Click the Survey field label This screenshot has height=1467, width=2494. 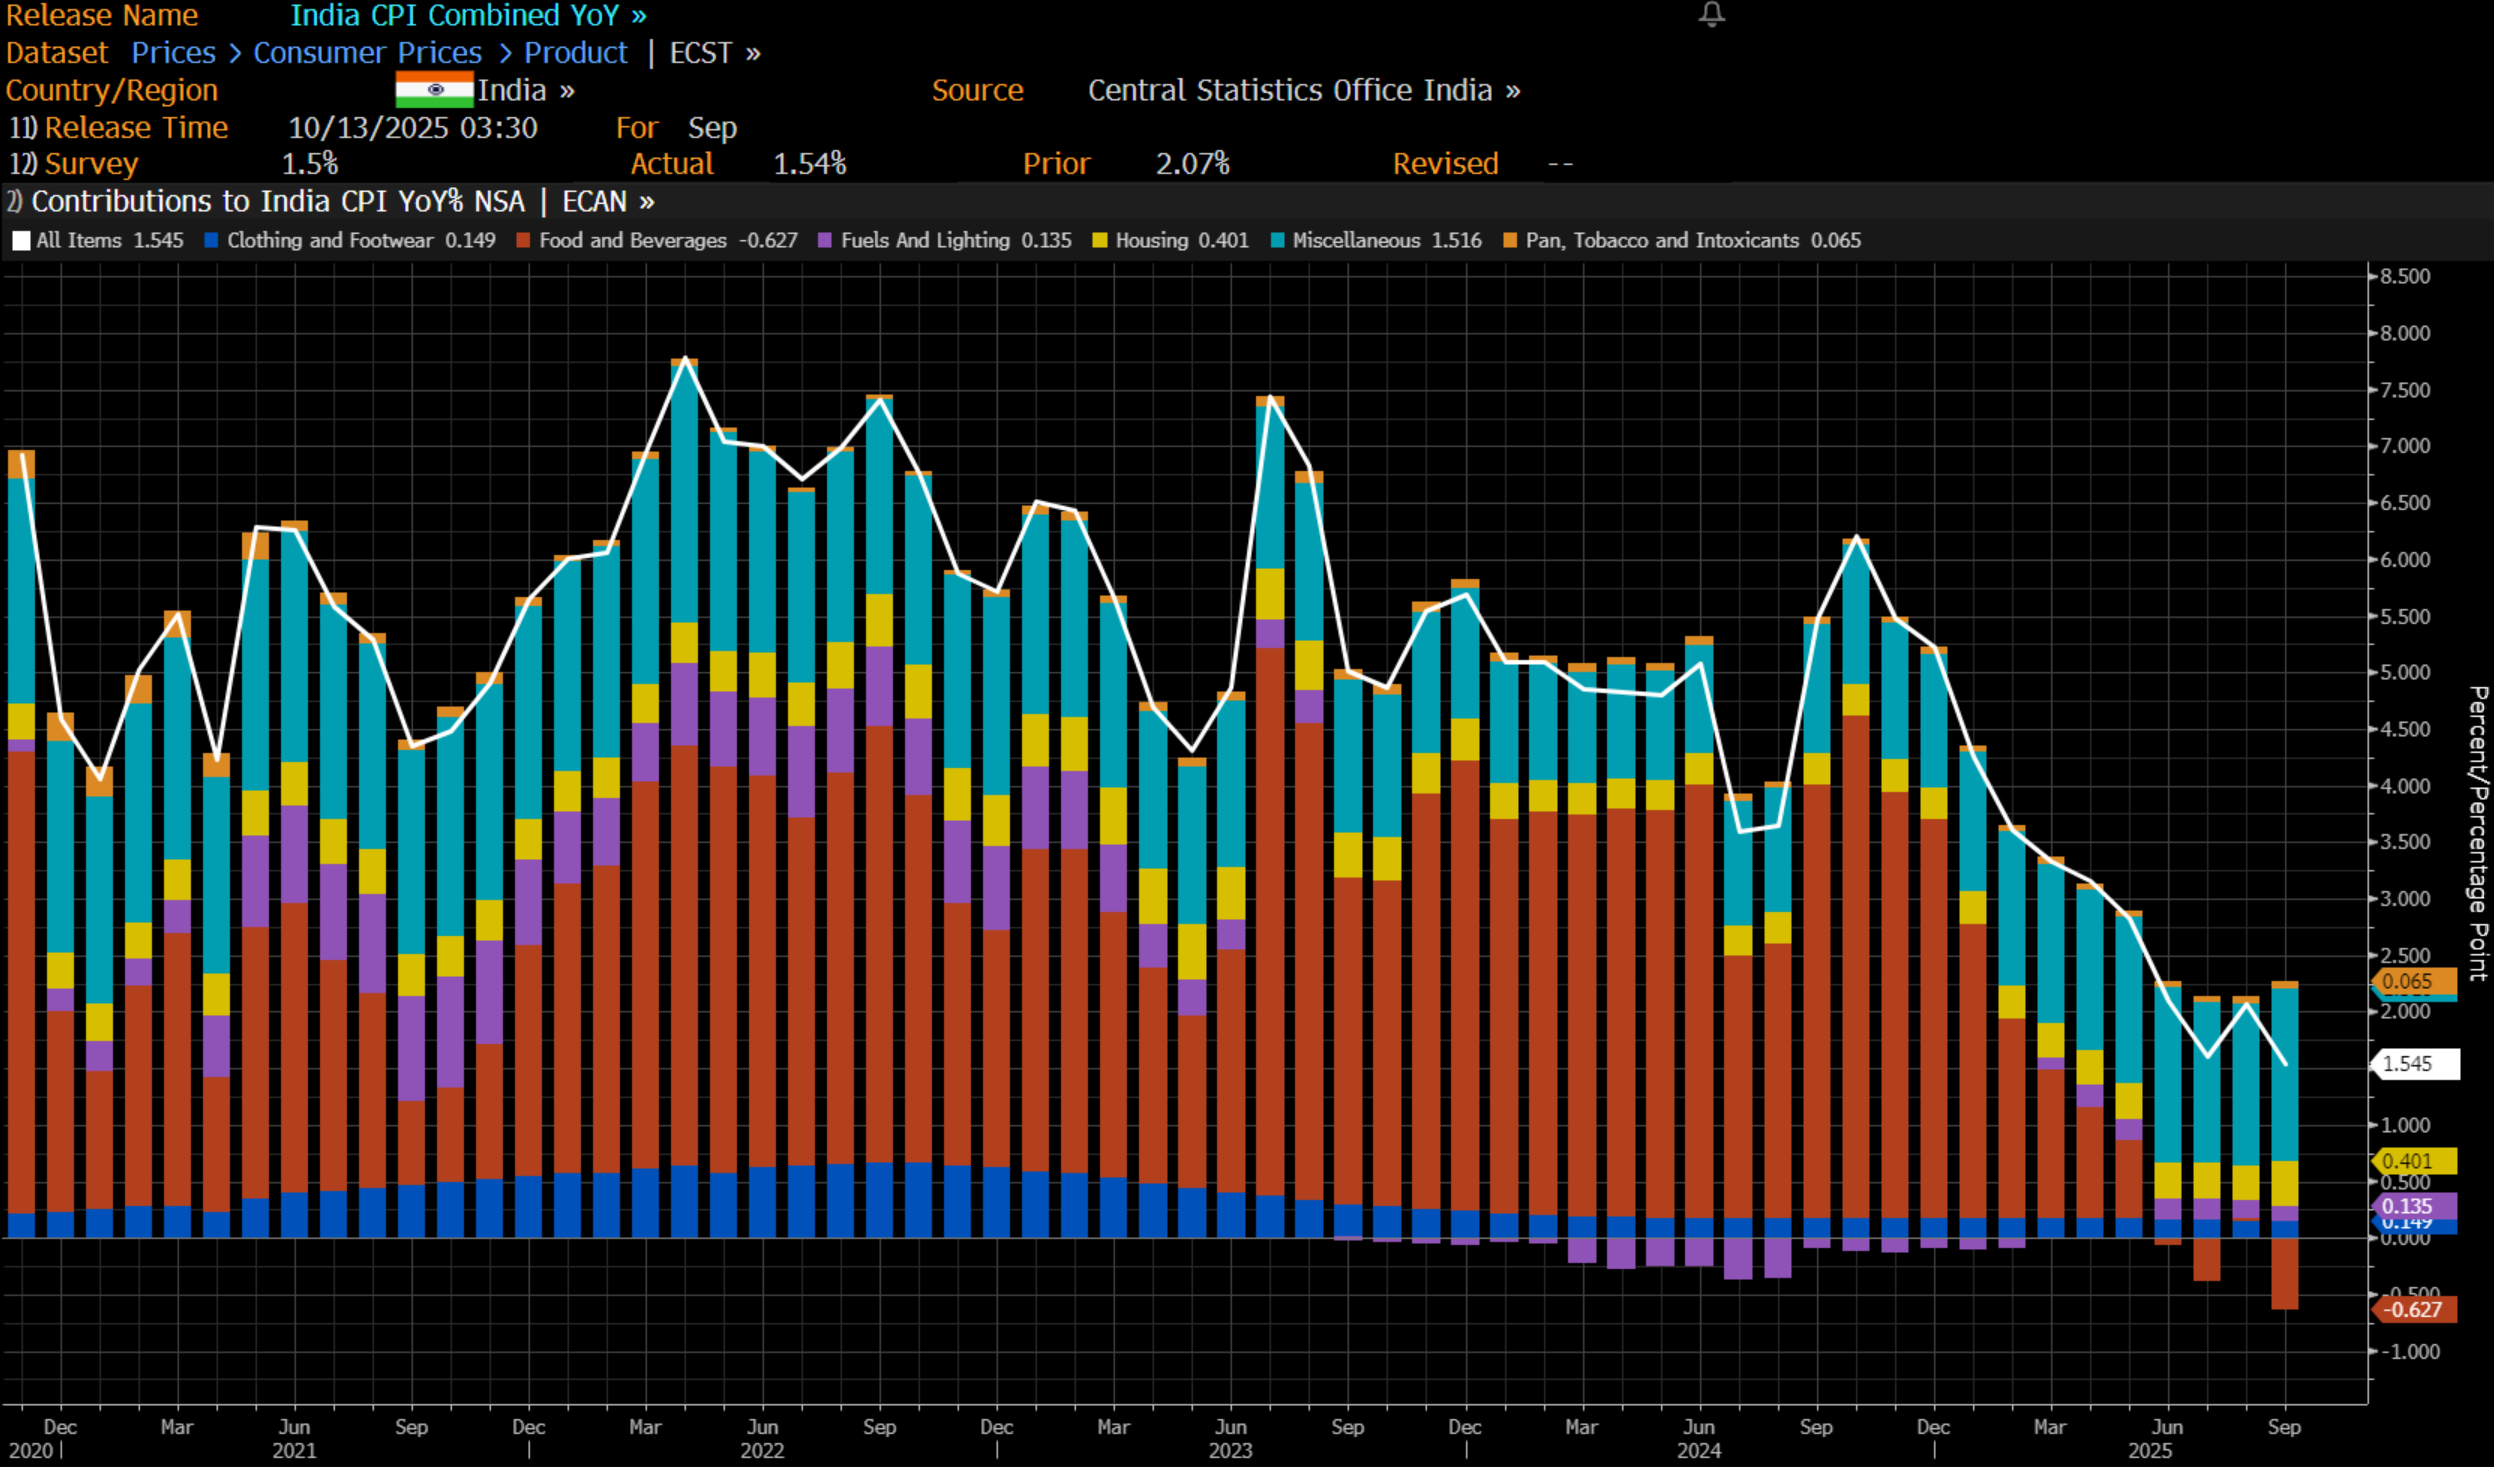(91, 164)
